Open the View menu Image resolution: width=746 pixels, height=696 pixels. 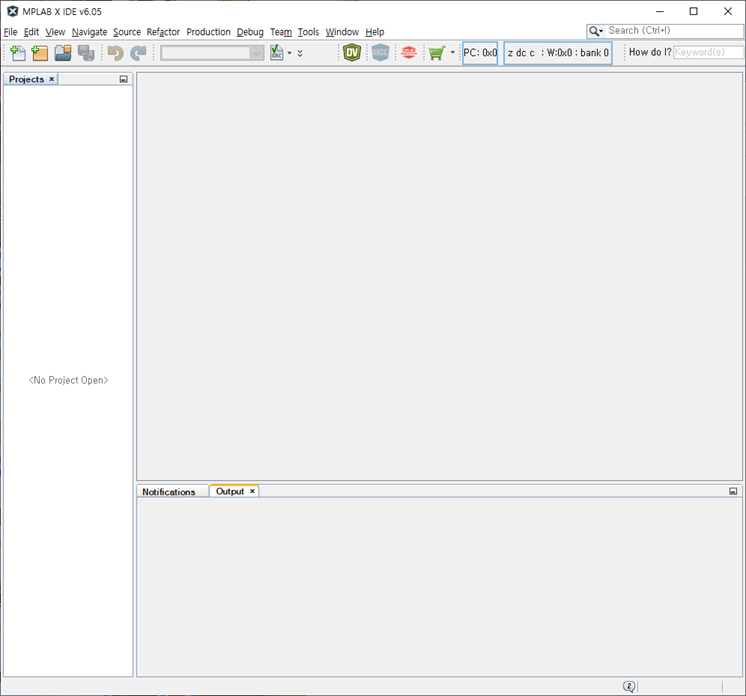(55, 32)
